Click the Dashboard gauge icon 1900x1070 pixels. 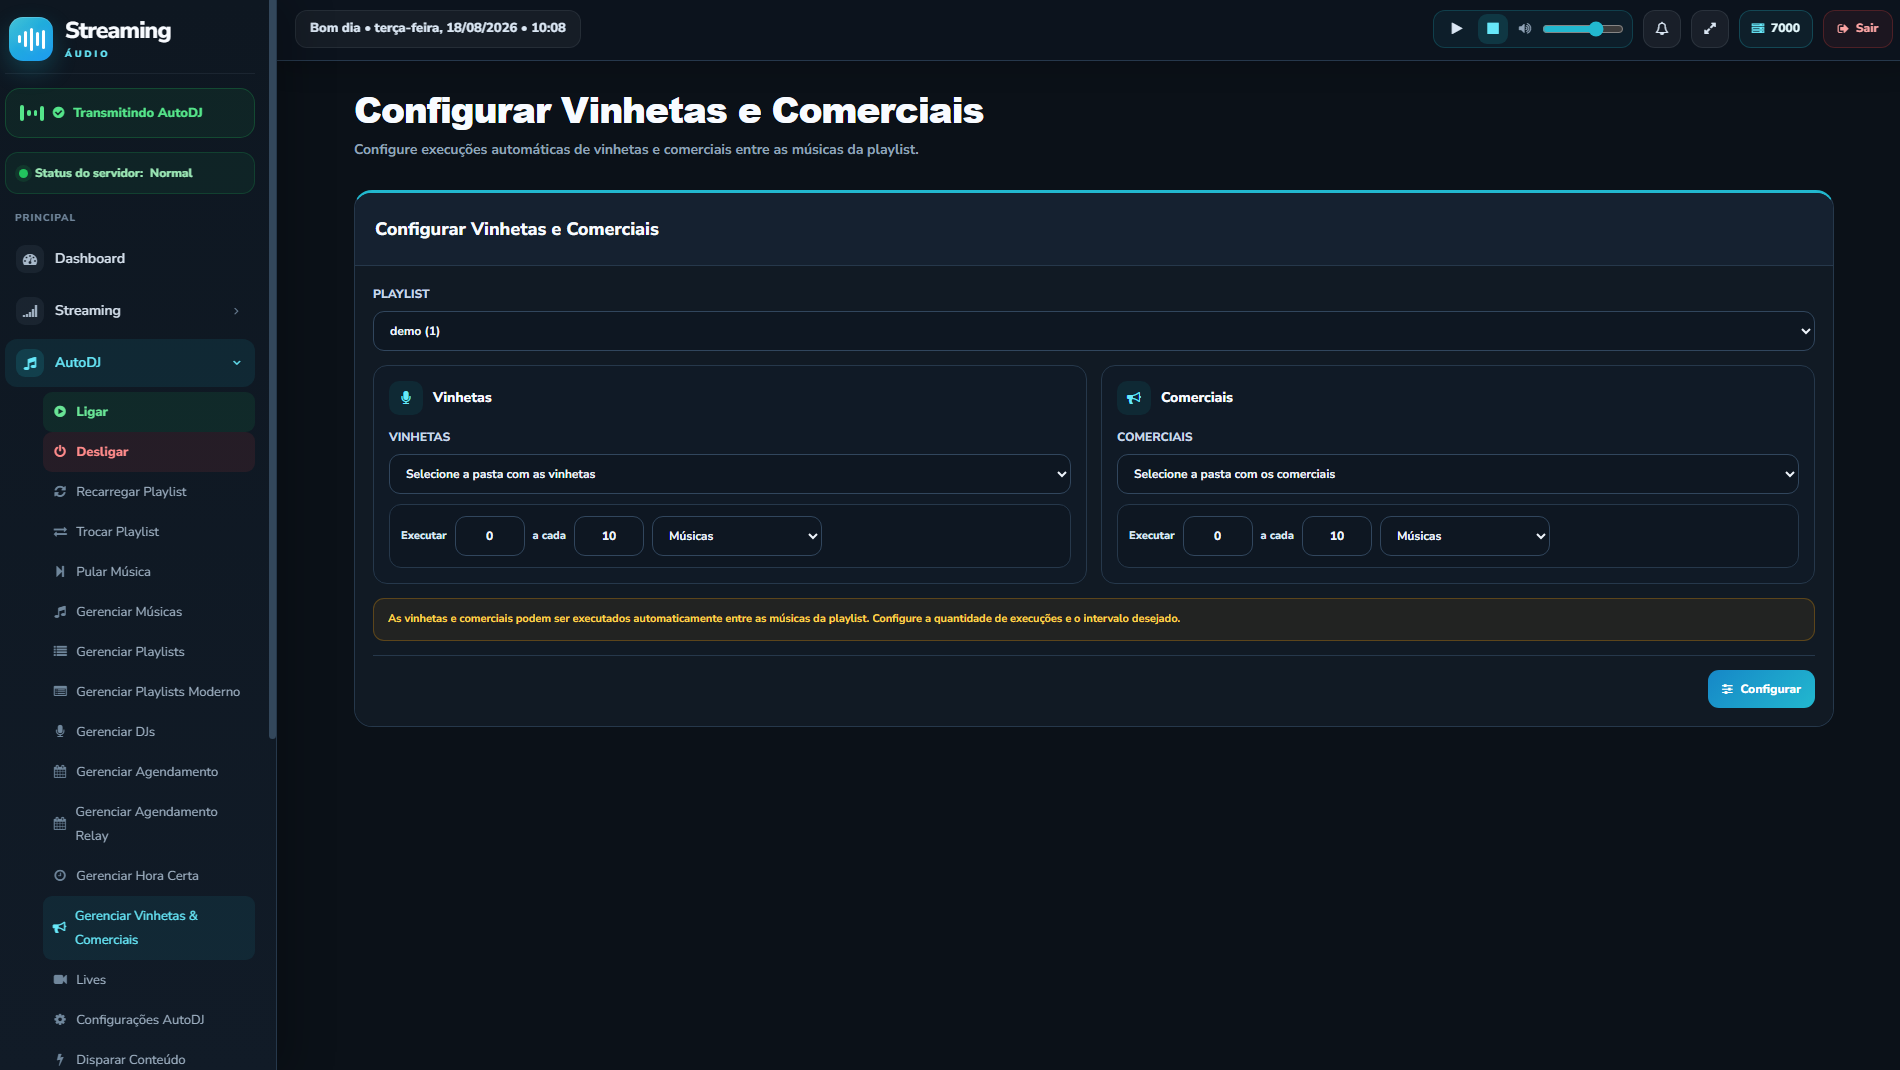(x=30, y=259)
